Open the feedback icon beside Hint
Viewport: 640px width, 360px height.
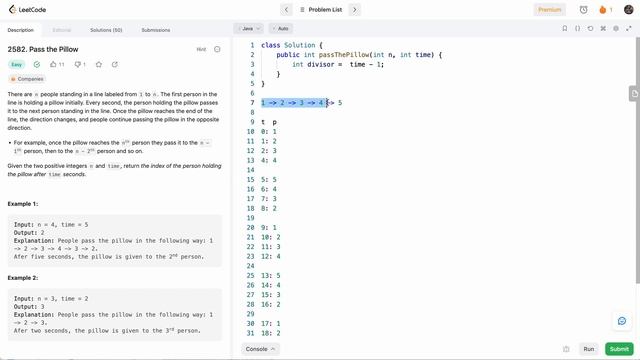217,49
